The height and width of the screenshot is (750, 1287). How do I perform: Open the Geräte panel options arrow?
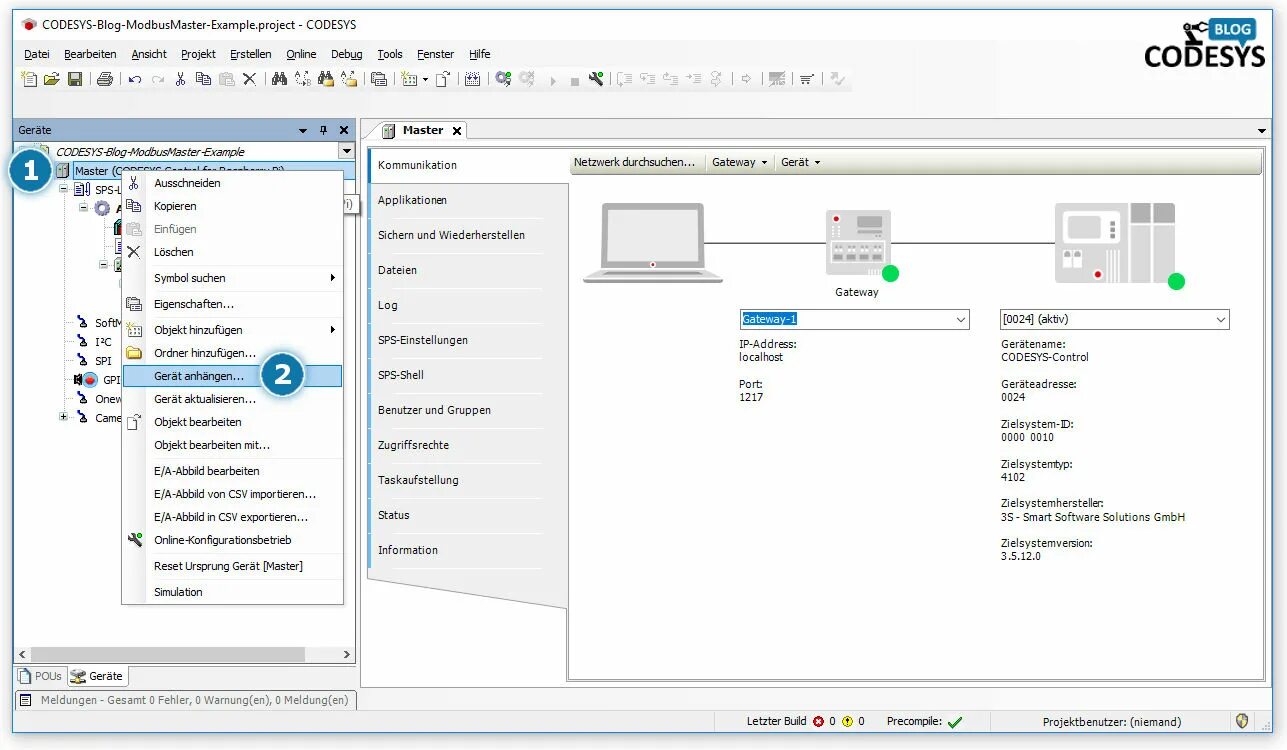click(303, 130)
